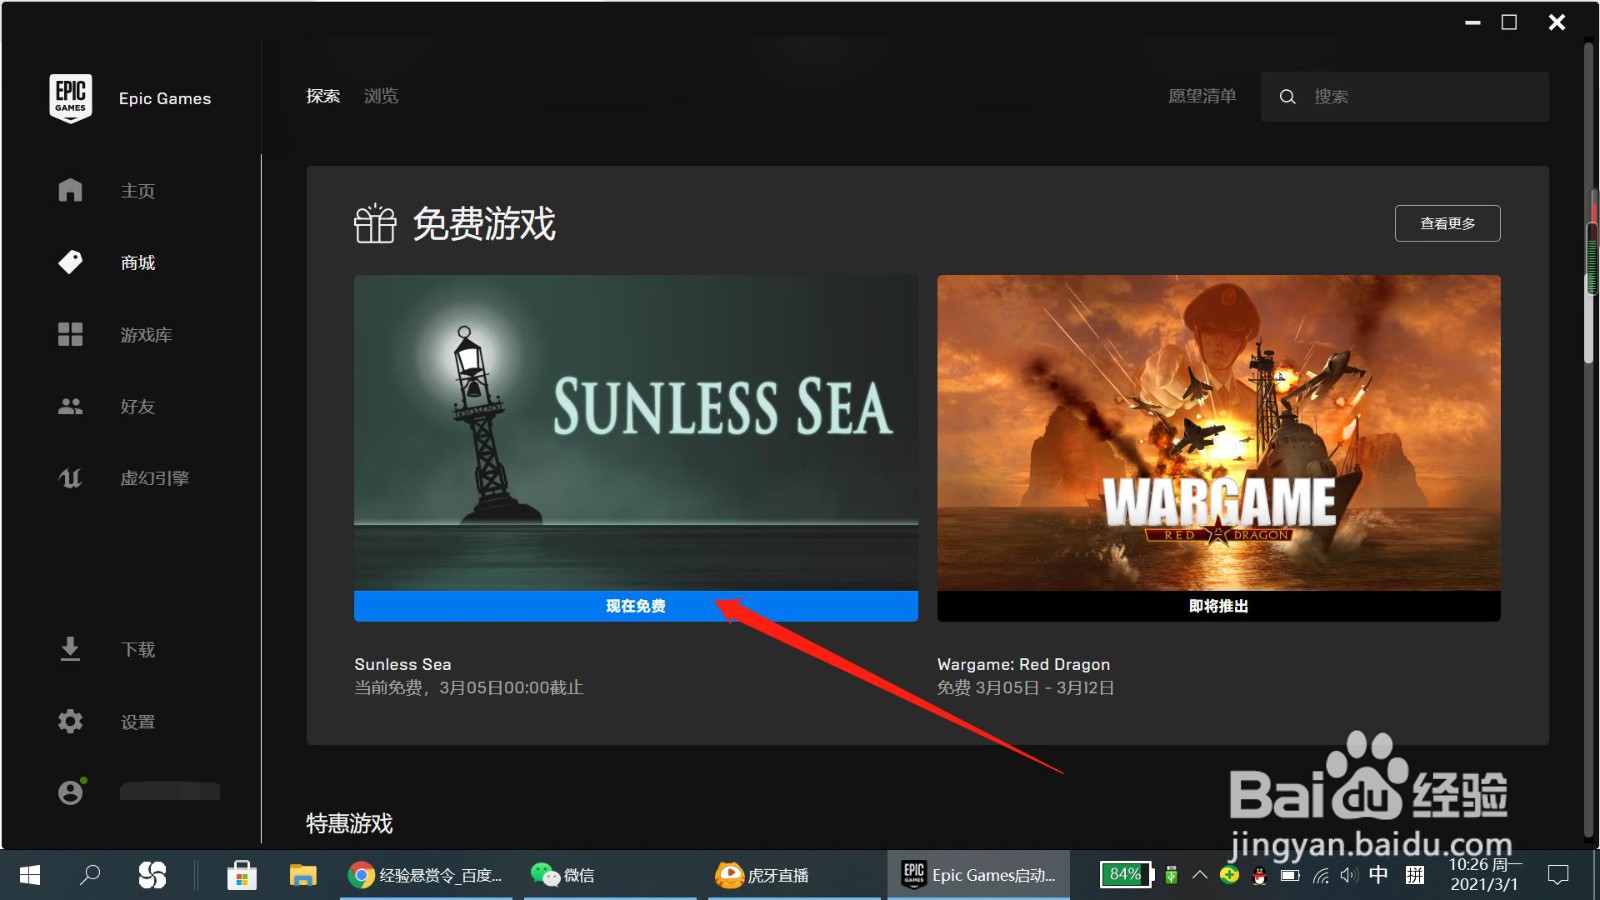The height and width of the screenshot is (900, 1600).
Task: Open the Windows Start menu
Action: [x=30, y=875]
